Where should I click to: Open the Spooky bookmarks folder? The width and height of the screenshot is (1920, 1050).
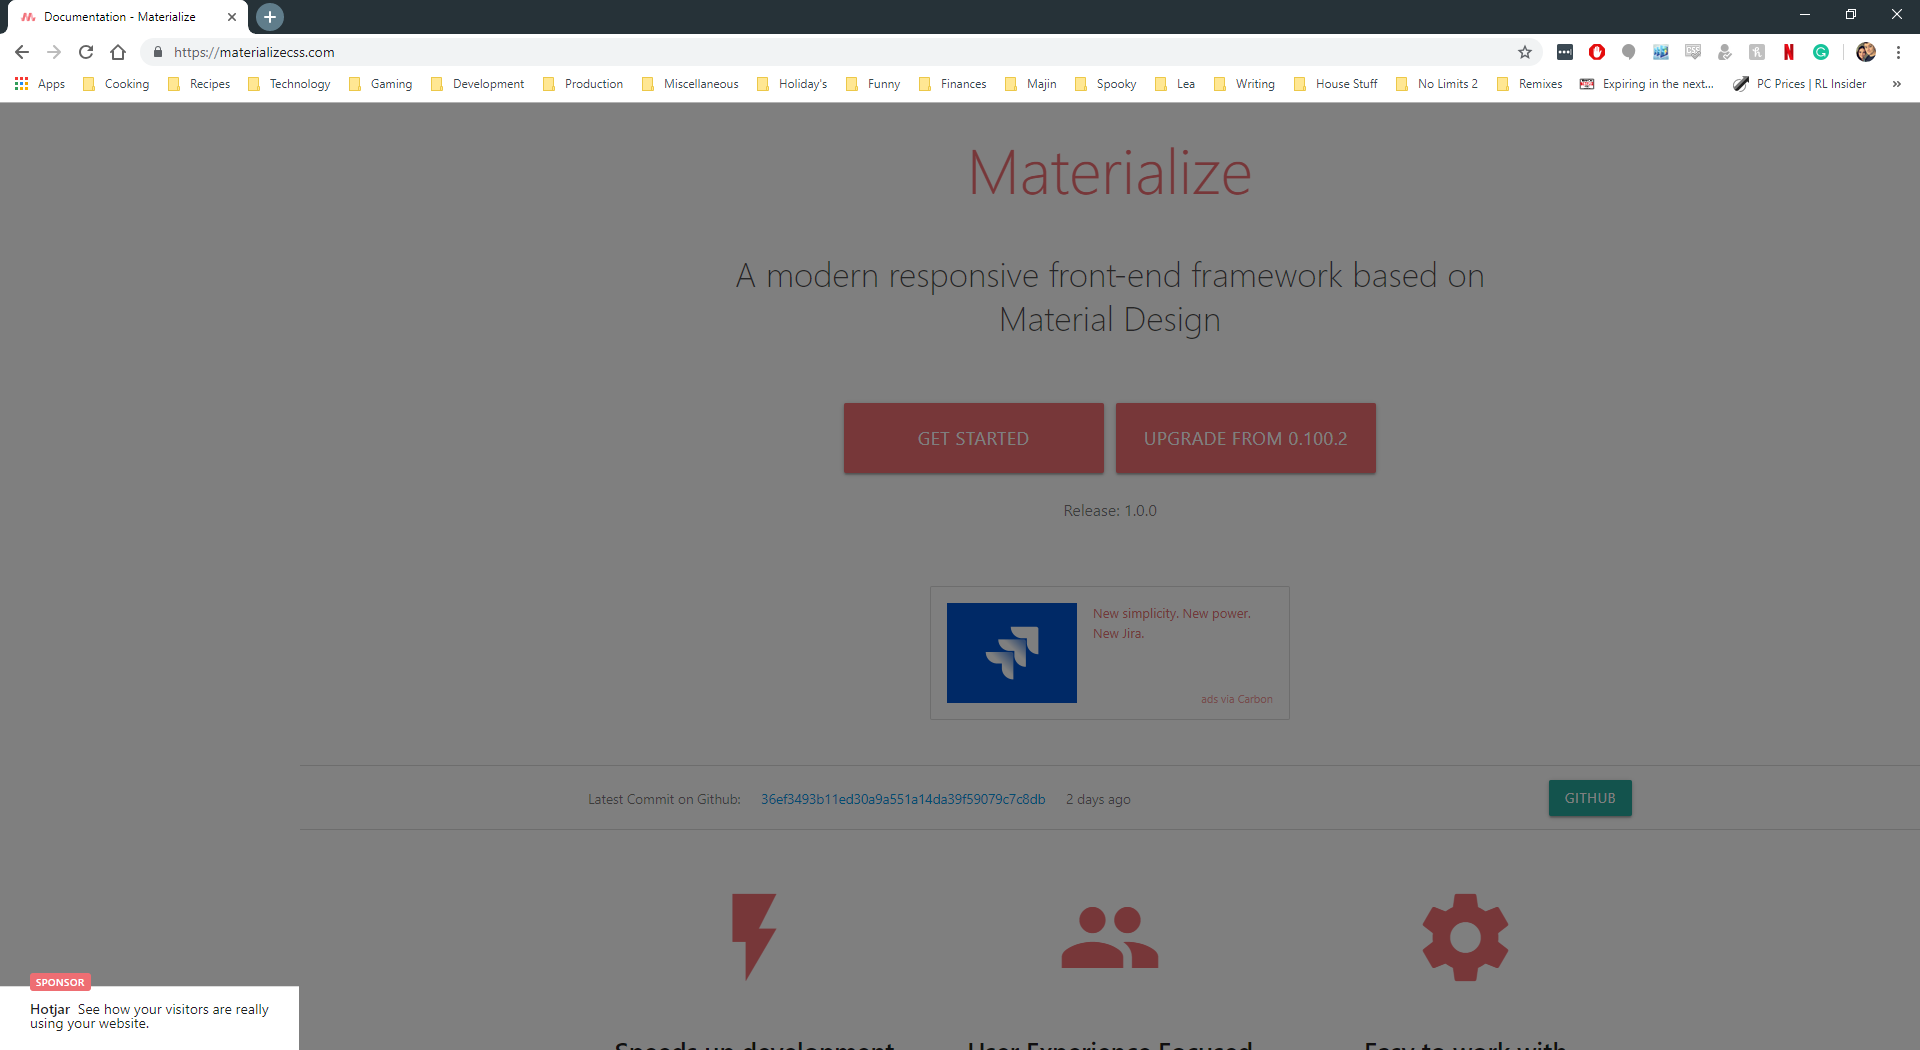point(1106,84)
